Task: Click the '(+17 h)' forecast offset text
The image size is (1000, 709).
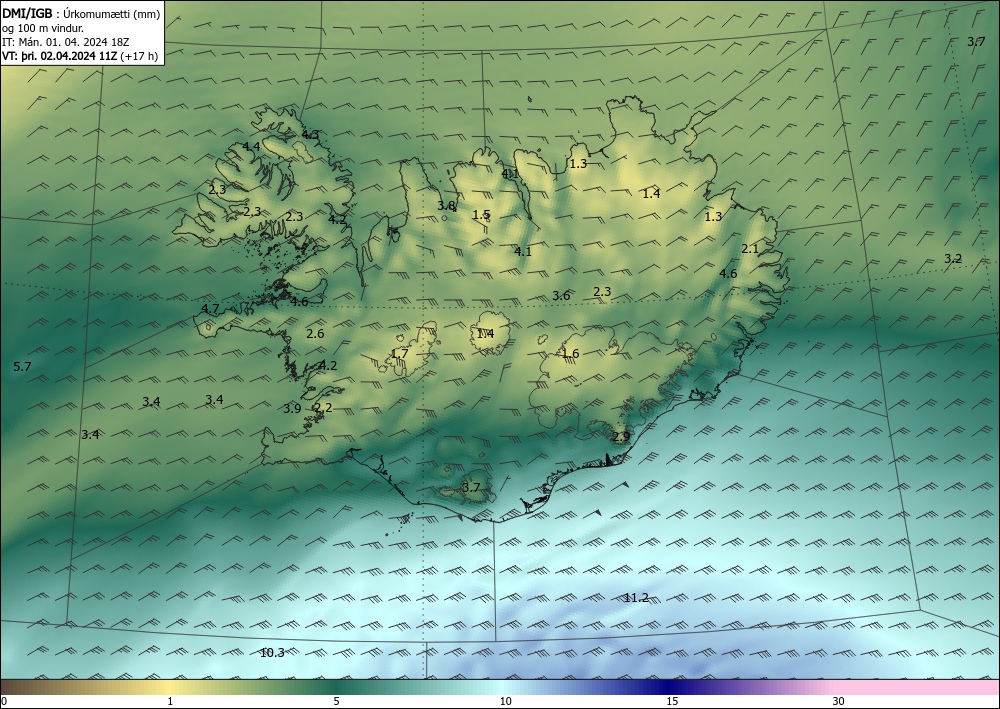Action: pos(138,55)
